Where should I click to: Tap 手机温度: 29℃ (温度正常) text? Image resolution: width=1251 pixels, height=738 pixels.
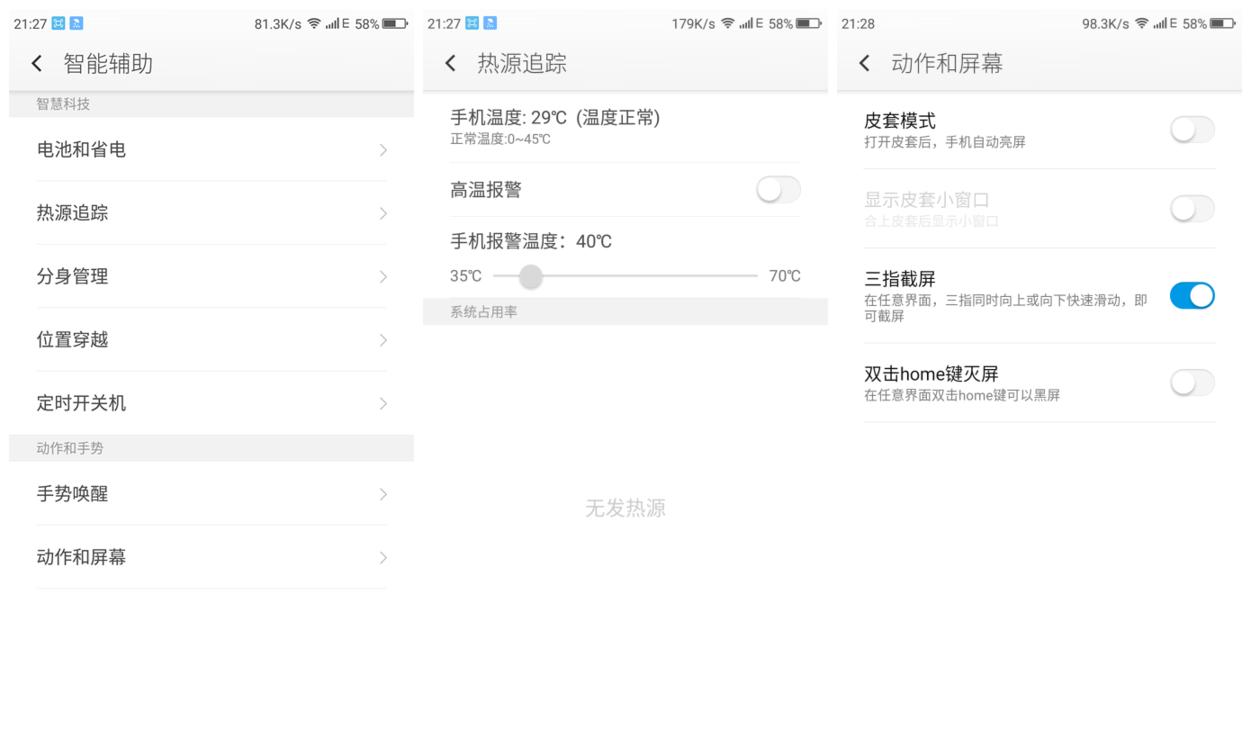555,118
